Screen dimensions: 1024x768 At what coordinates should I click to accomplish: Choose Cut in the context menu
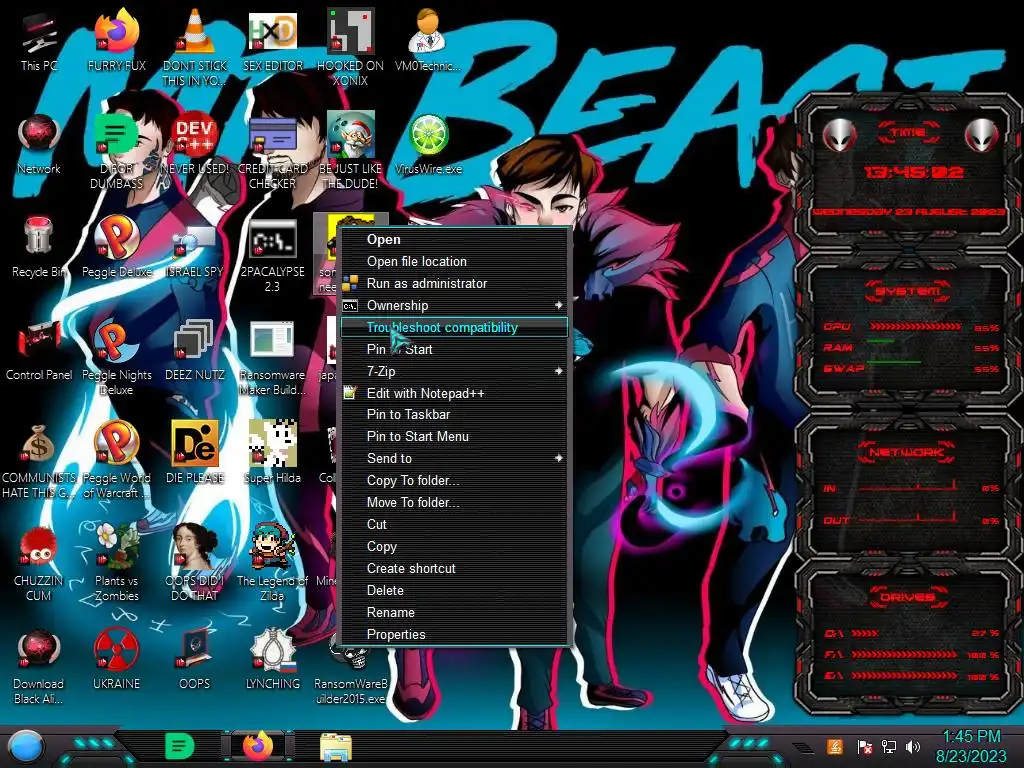[x=455, y=524]
